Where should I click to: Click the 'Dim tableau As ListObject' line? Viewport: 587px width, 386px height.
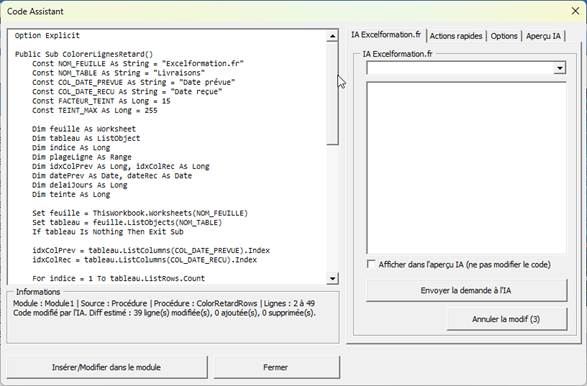point(86,139)
